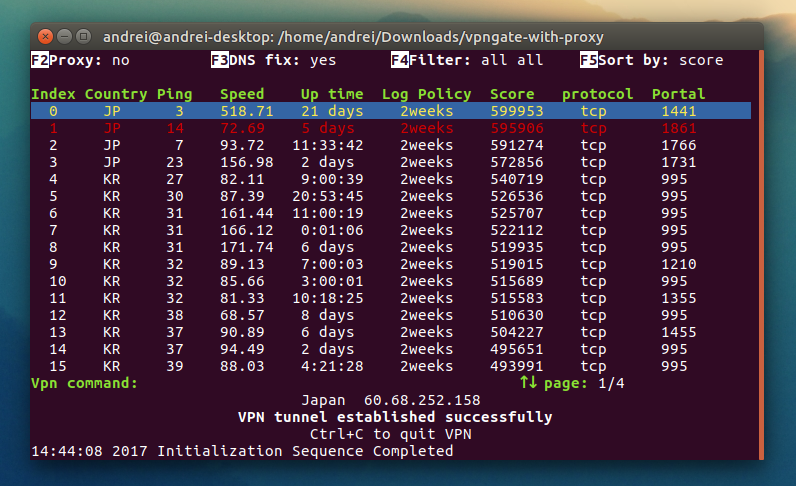Click the IP address 60.68.252.158
This screenshot has height=486, width=796.
coord(422,400)
